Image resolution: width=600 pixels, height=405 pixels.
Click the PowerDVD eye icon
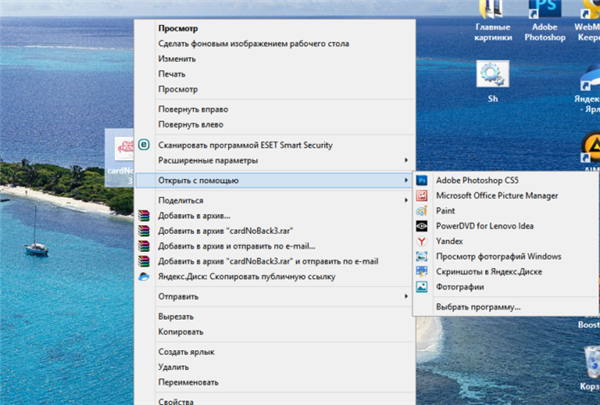[422, 226]
